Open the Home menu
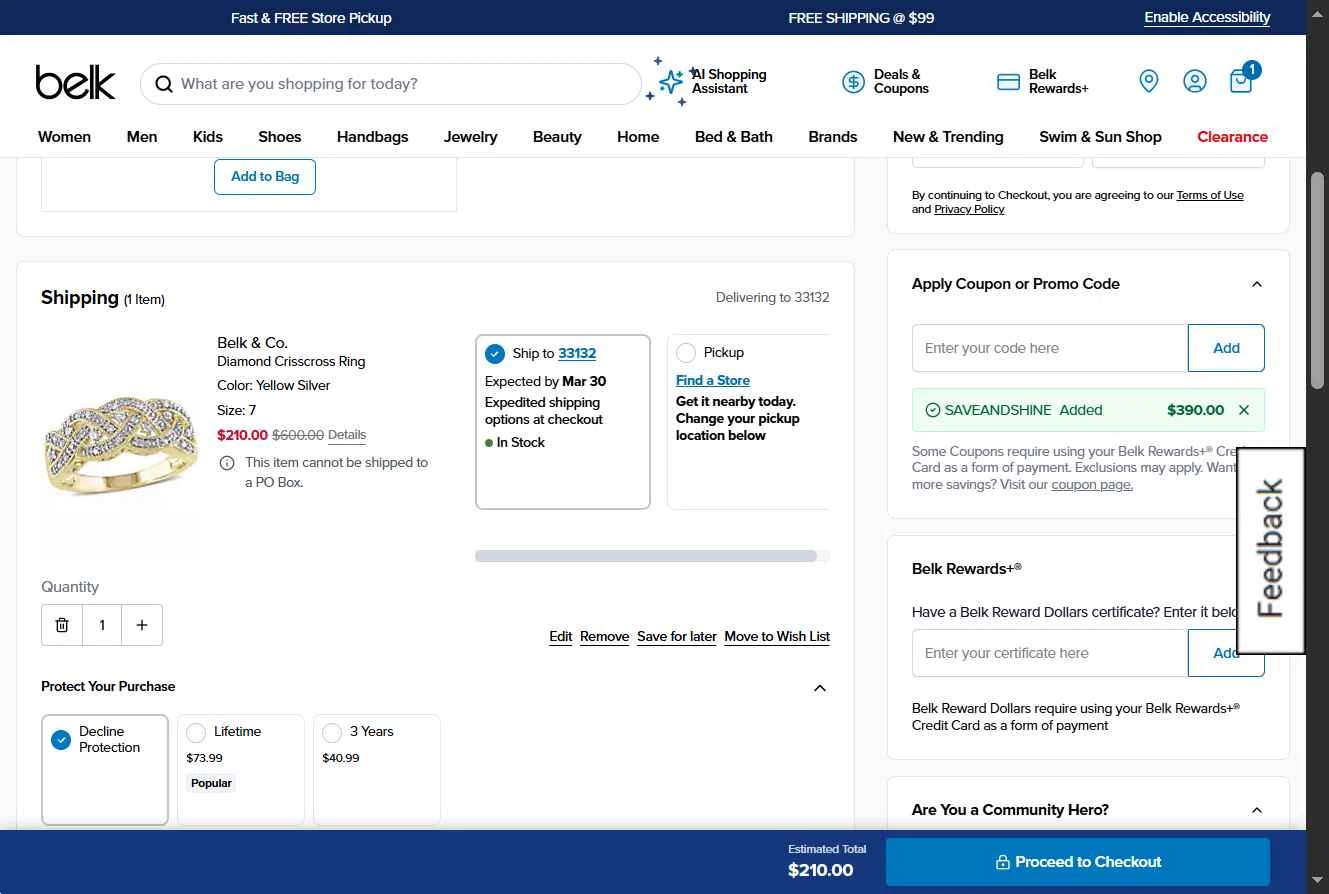1329x894 pixels. click(638, 137)
